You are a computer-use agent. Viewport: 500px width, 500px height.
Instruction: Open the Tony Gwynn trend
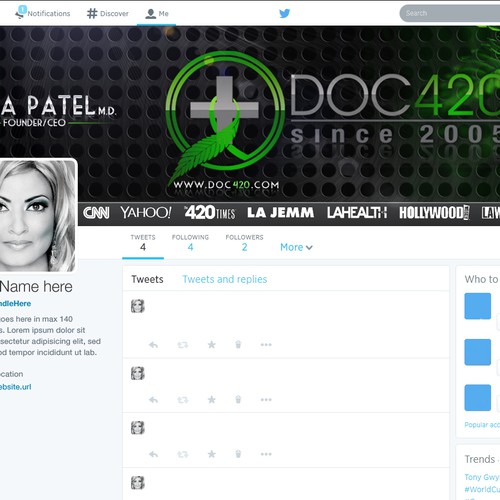coord(482,477)
